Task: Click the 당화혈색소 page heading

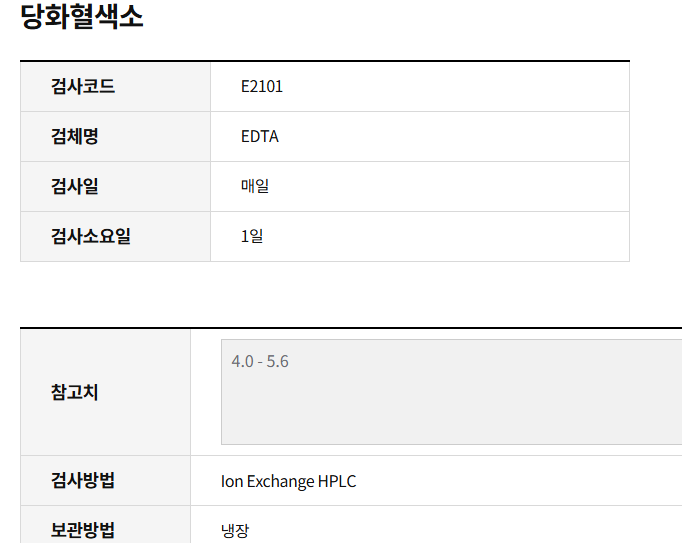Action: tap(82, 17)
